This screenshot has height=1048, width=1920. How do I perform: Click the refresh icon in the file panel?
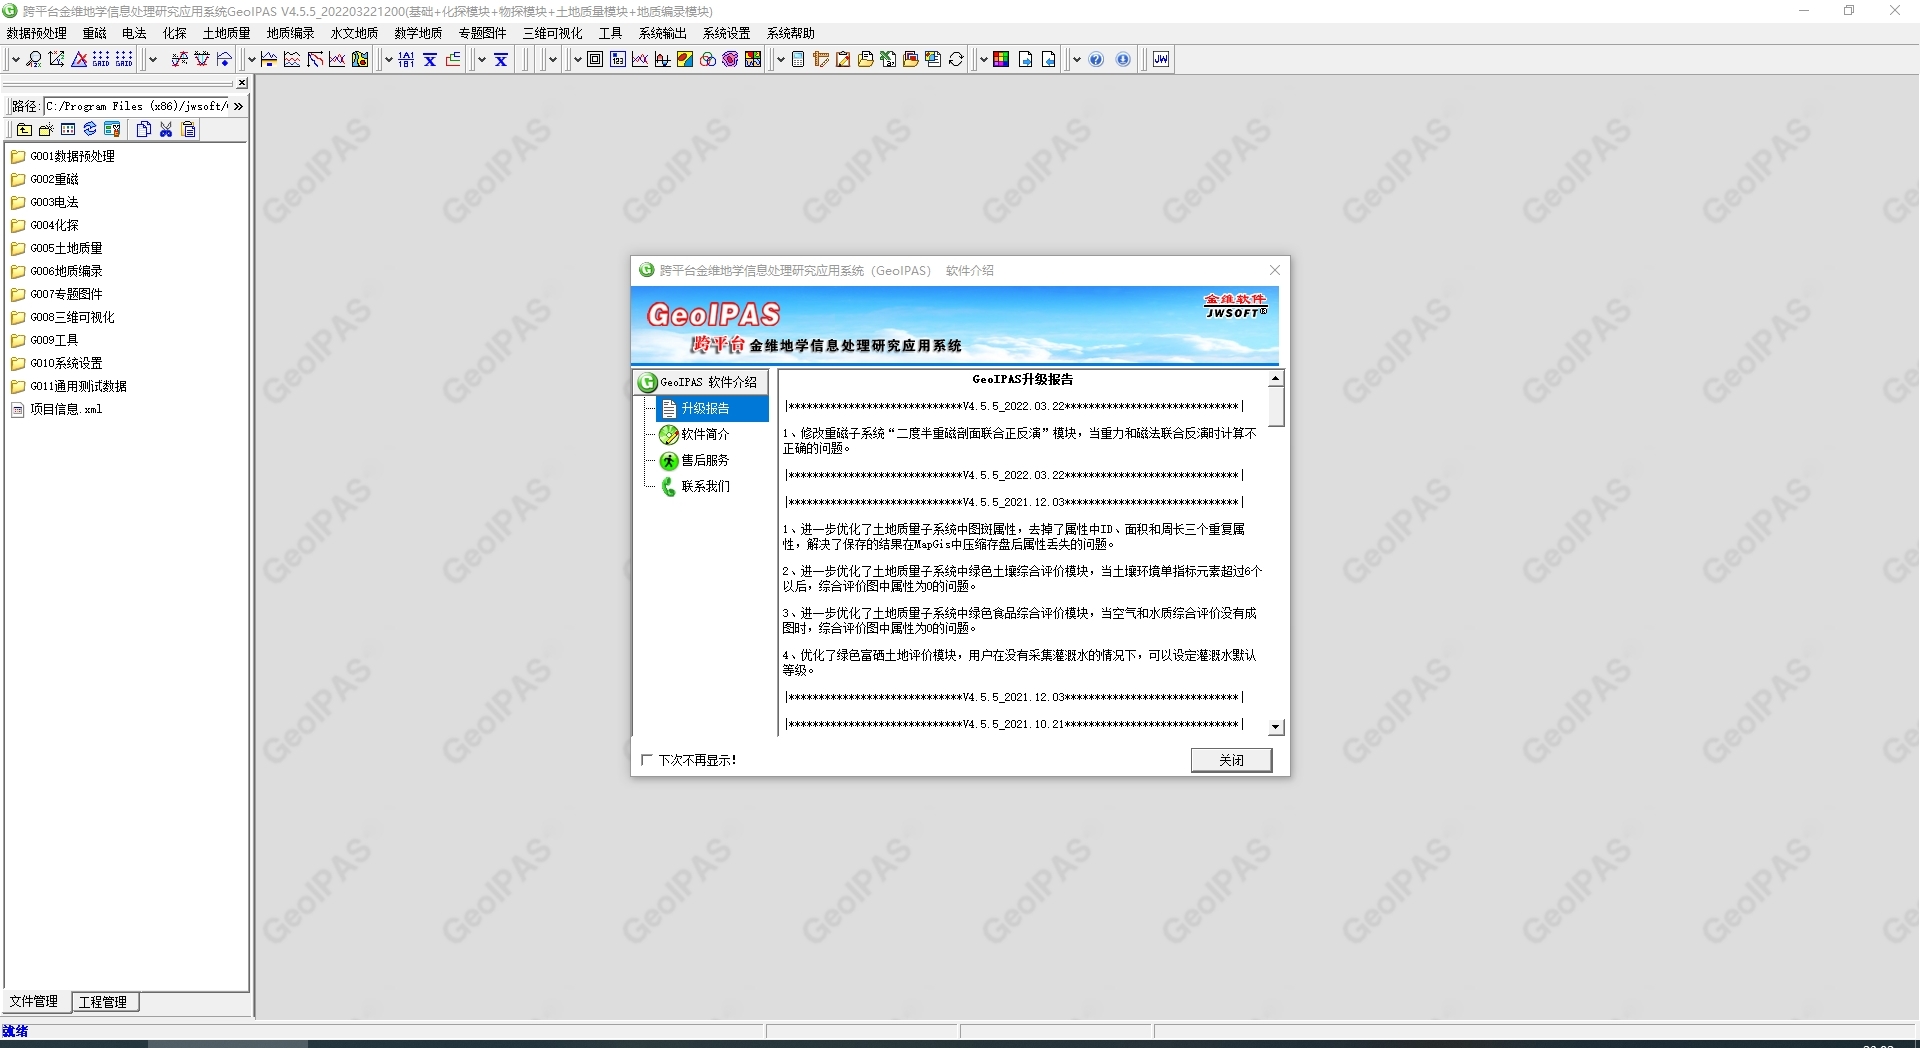coord(90,130)
